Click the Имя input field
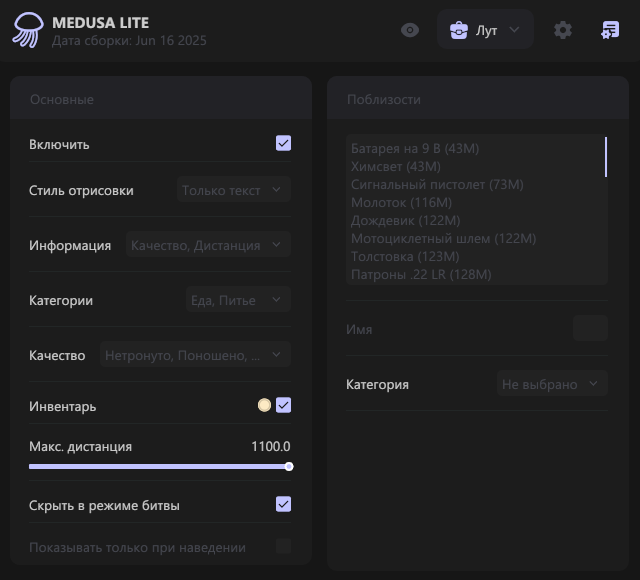This screenshot has width=640, height=580. pyautogui.click(x=590, y=328)
